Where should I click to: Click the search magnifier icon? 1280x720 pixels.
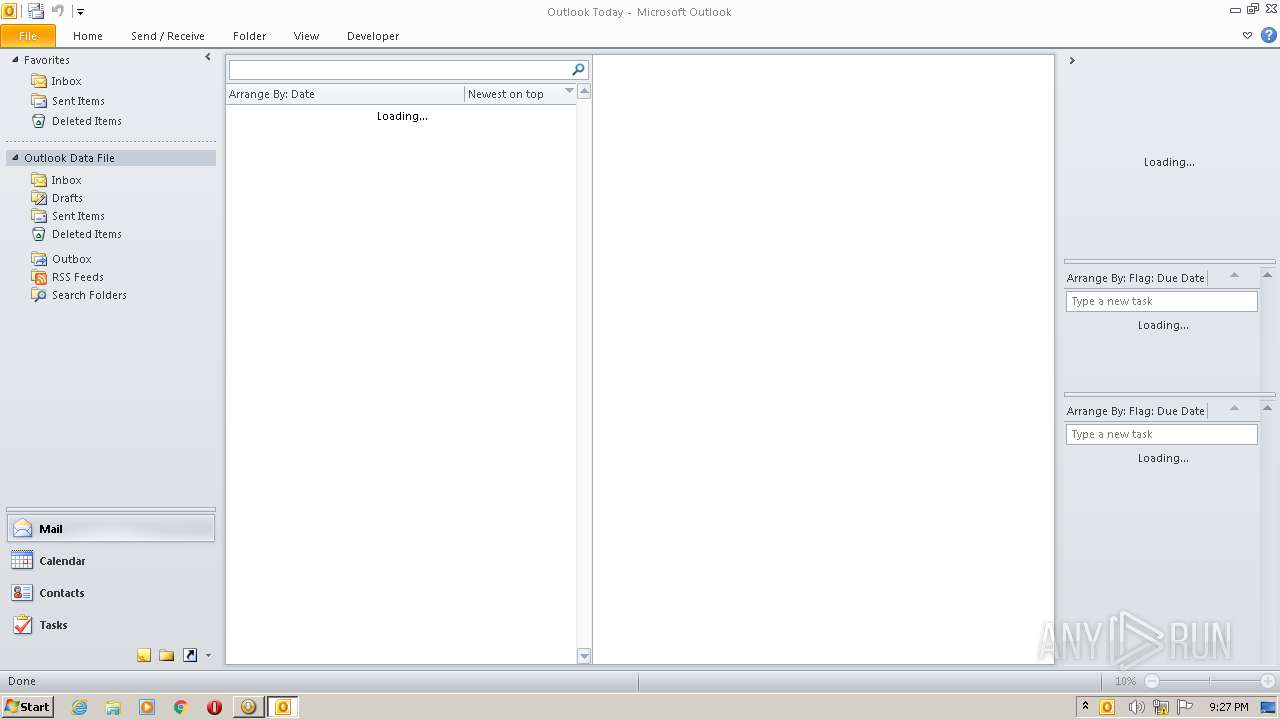click(578, 70)
